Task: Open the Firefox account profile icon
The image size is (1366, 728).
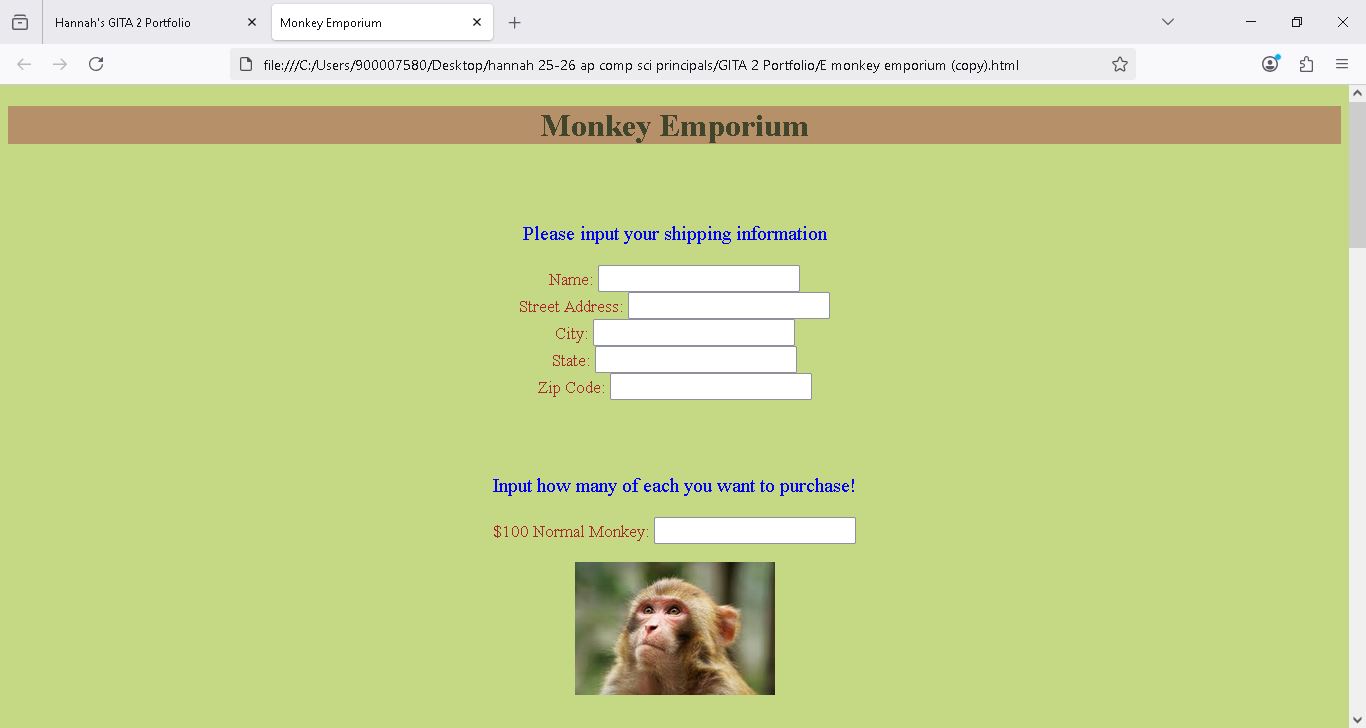Action: (x=1270, y=64)
